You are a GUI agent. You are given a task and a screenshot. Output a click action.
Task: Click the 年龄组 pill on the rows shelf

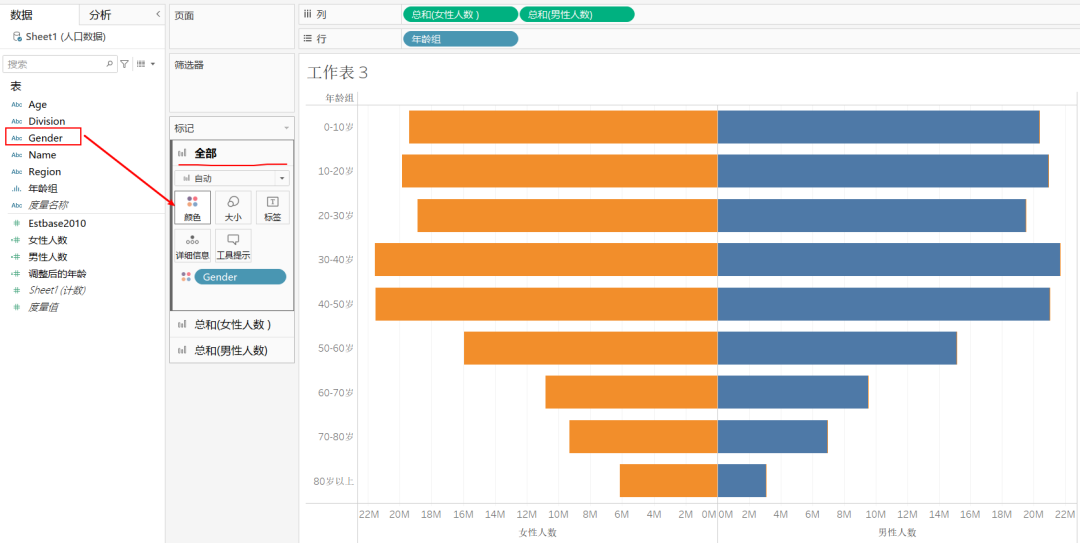pos(460,39)
